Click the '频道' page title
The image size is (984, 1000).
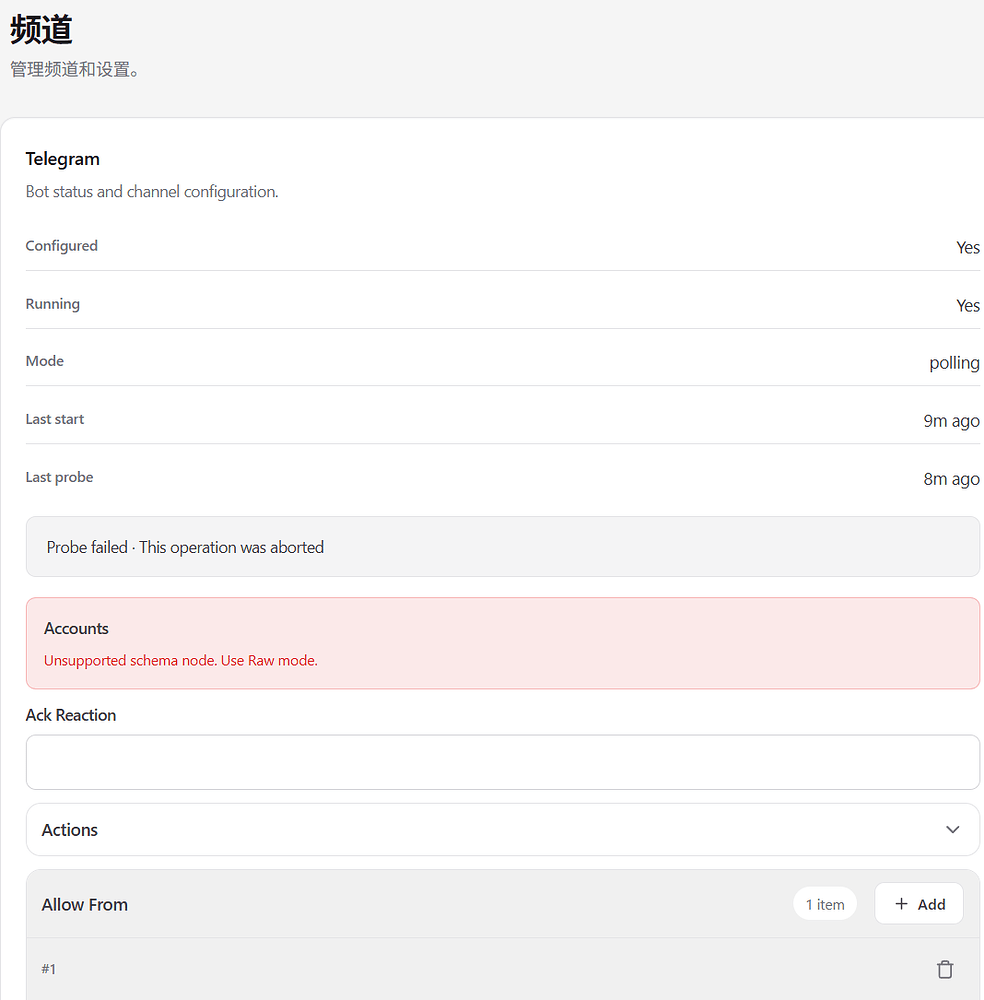coord(41,30)
